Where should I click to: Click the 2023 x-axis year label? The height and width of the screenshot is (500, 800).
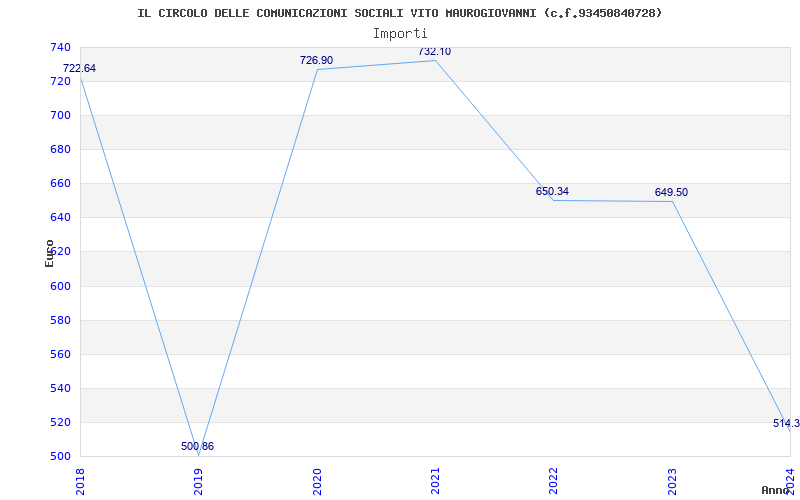(x=672, y=482)
